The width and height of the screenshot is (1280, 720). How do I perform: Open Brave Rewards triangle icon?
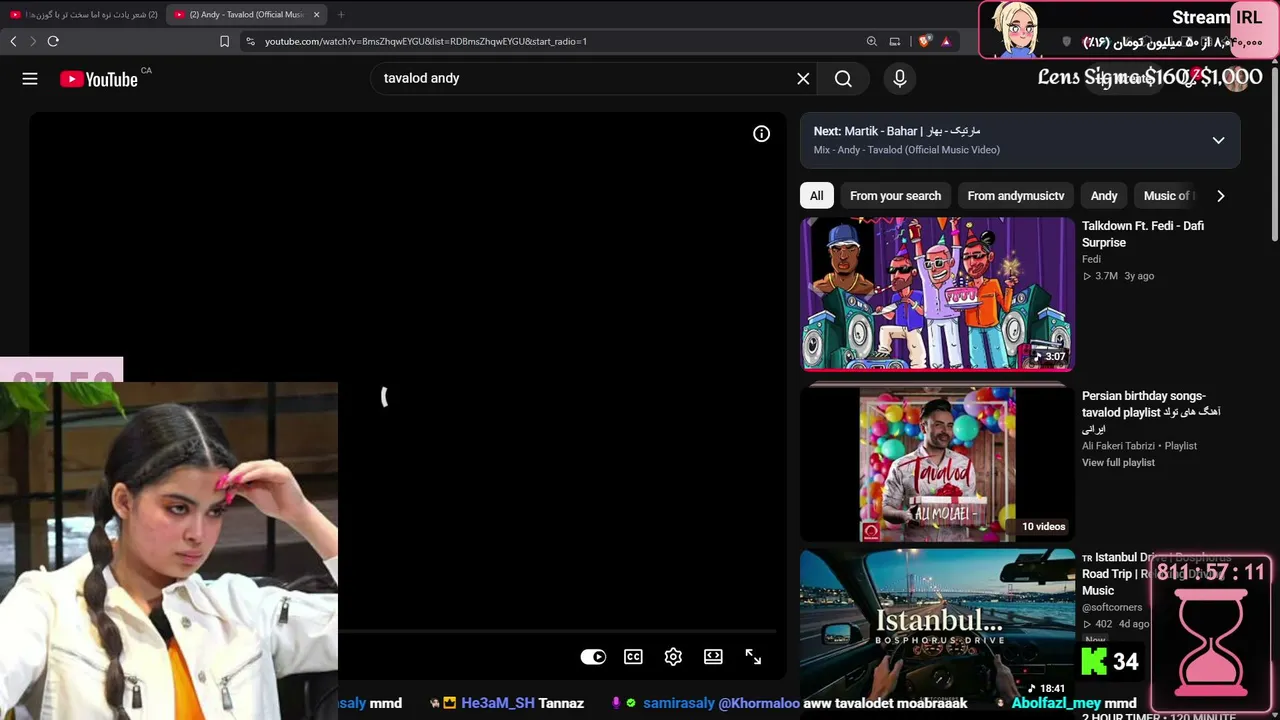[x=946, y=41]
